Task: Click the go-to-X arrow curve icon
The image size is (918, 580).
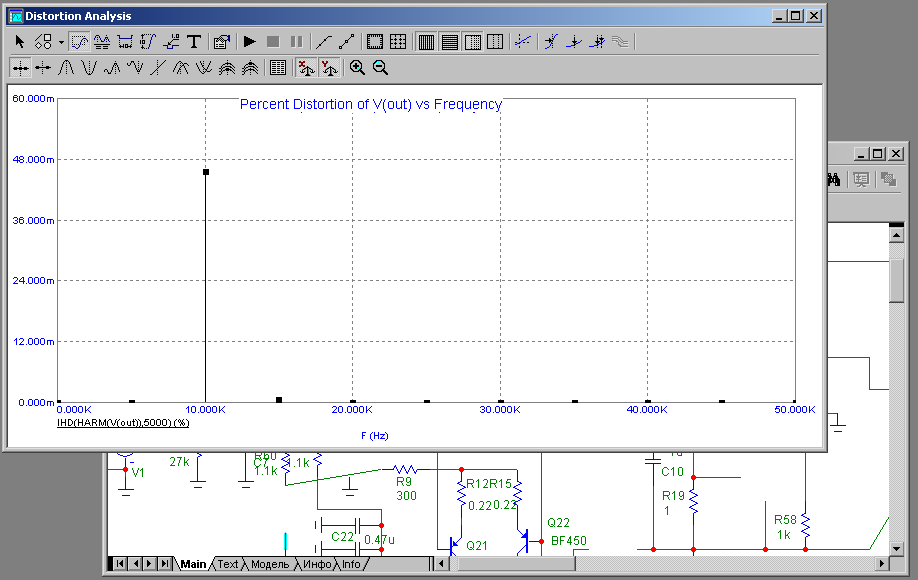Action: [x=551, y=42]
